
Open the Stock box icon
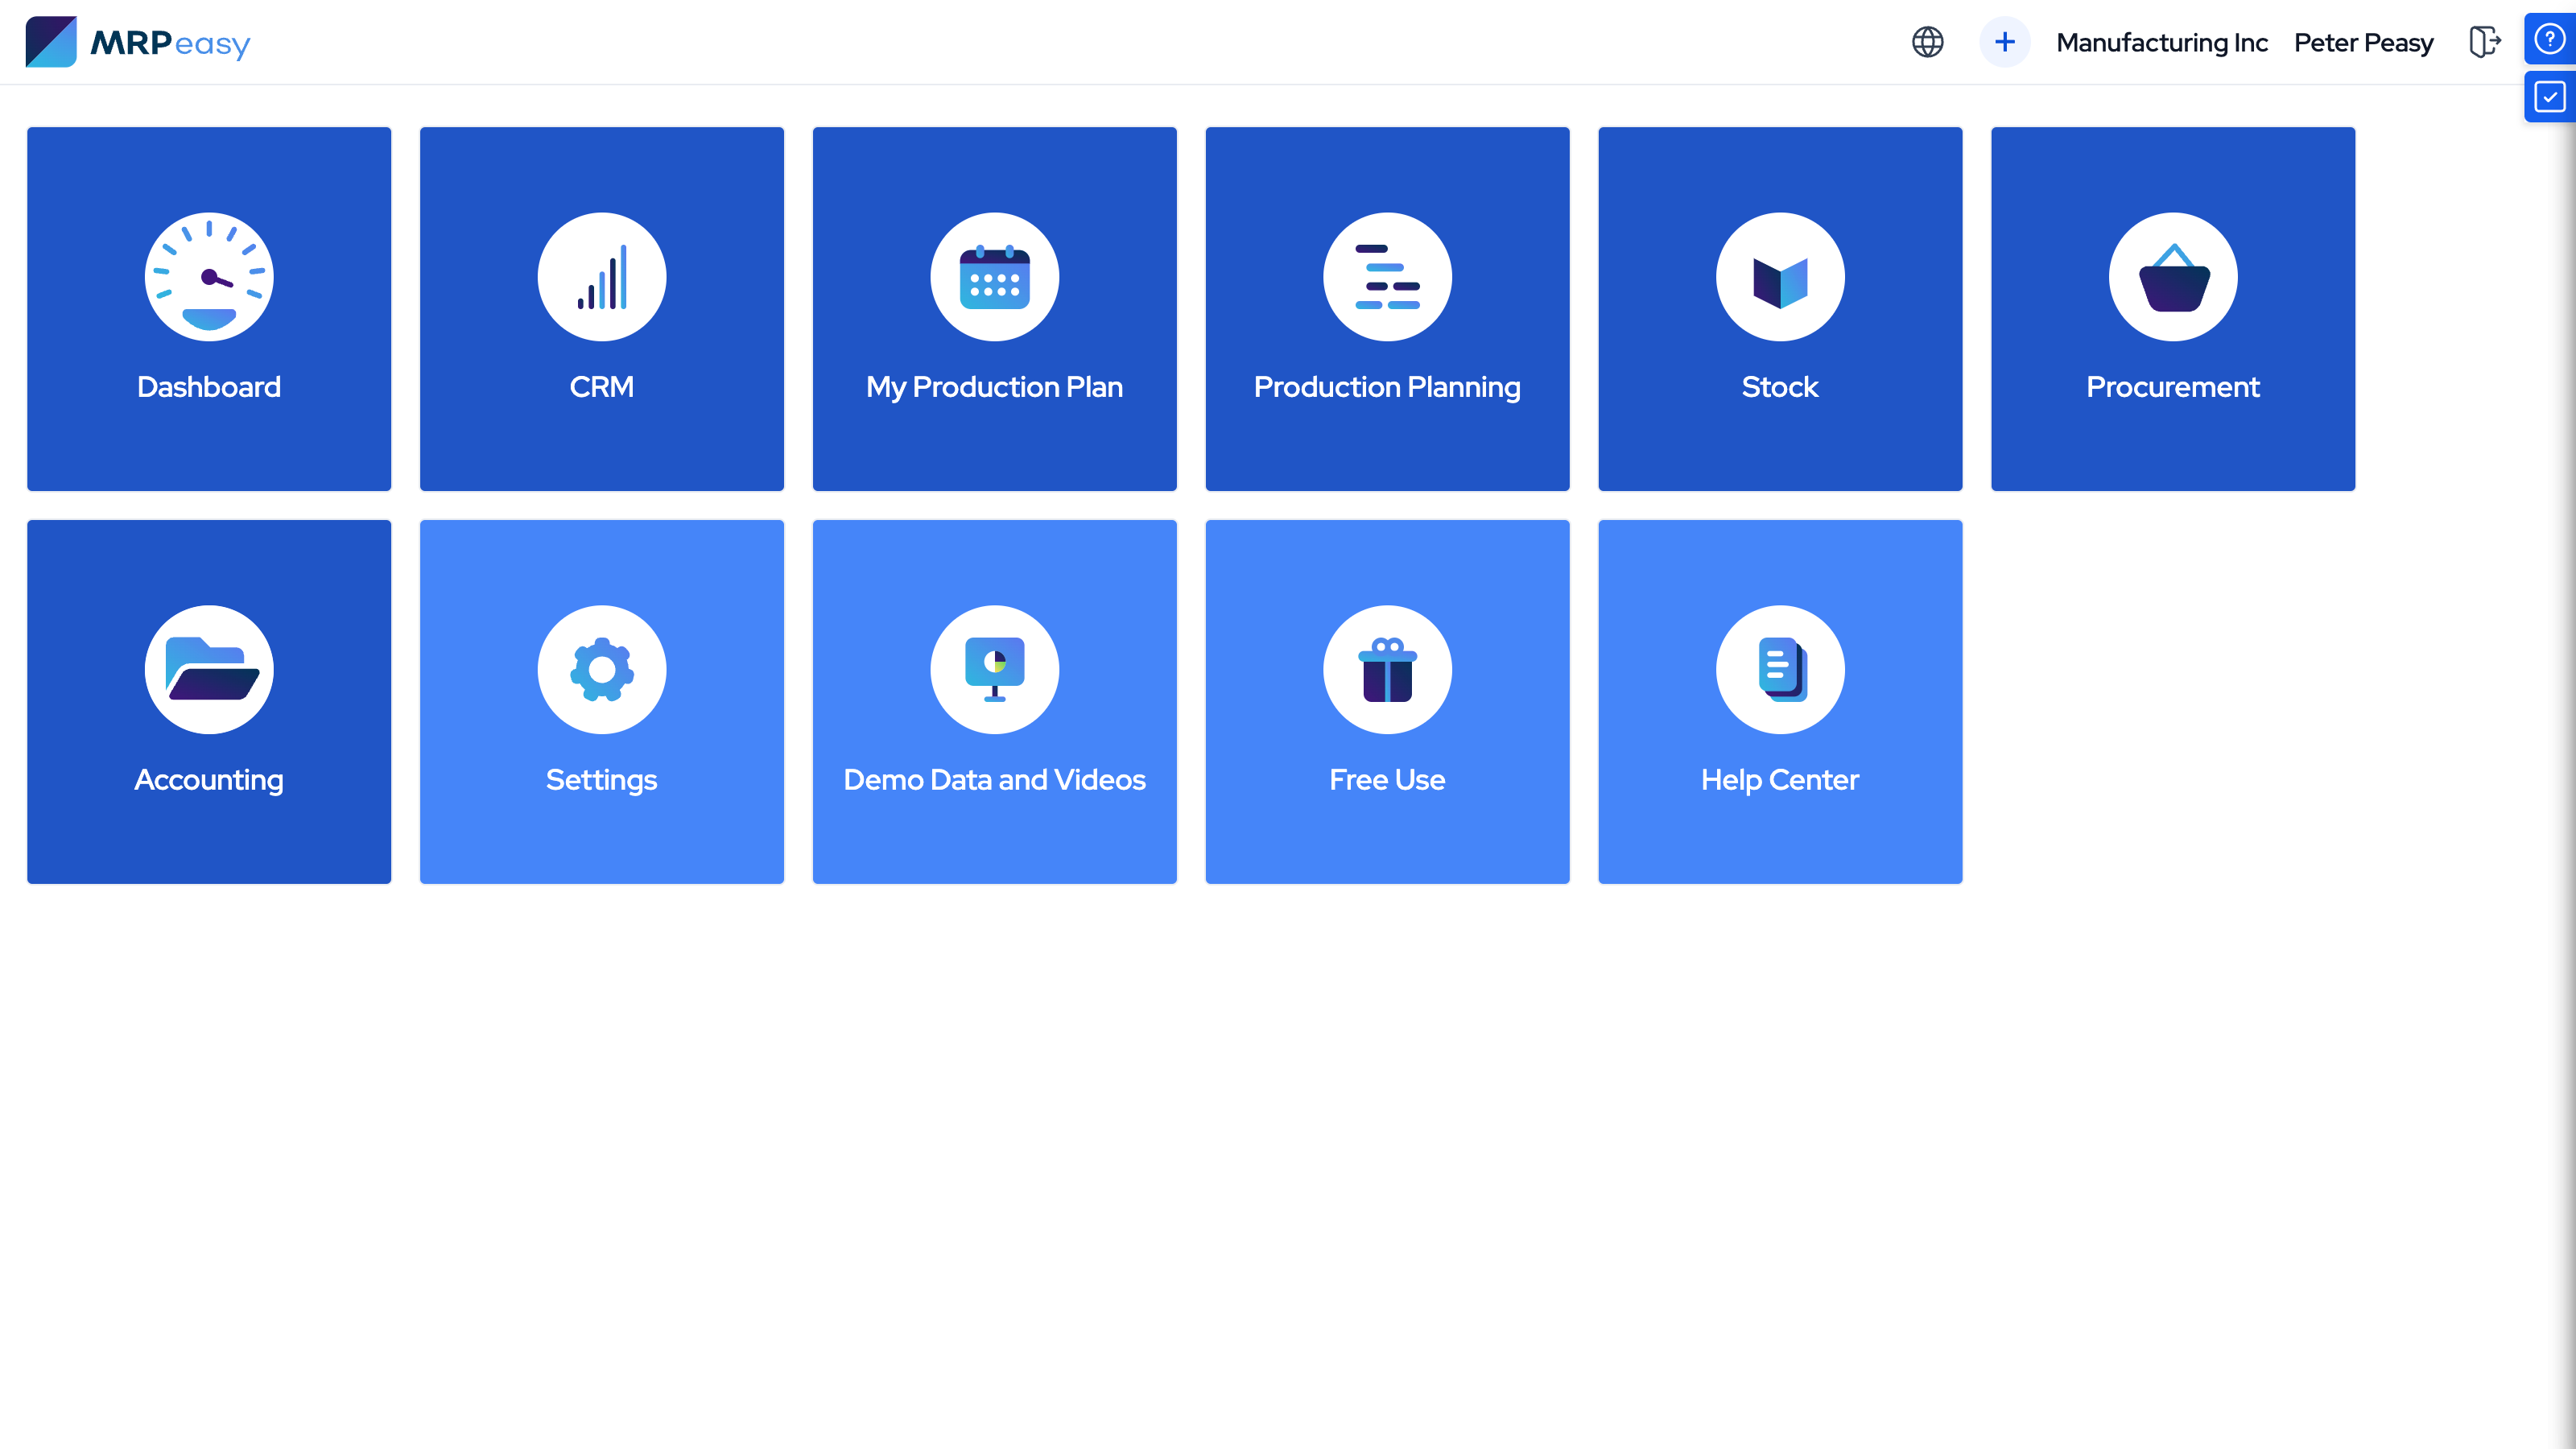(1780, 277)
